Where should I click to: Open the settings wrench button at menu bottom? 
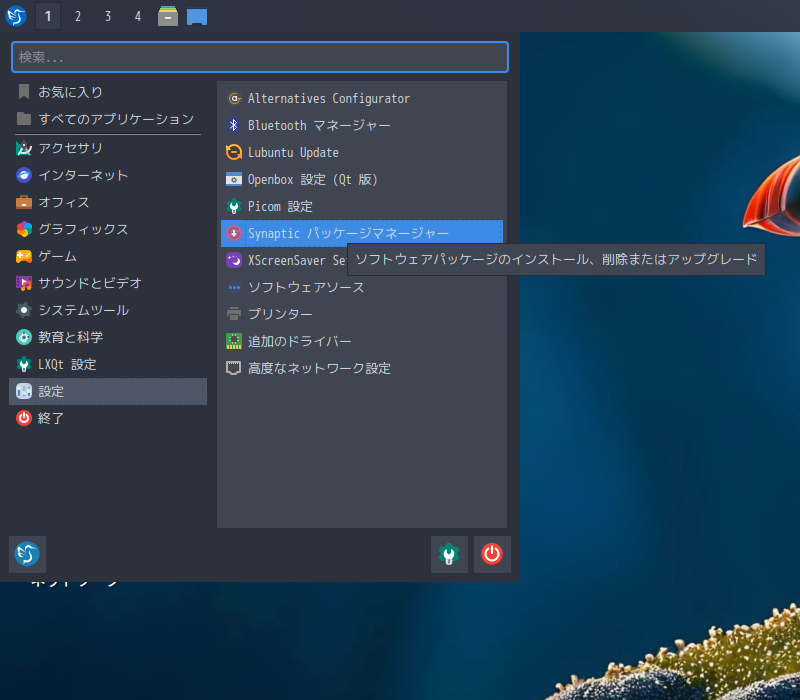[x=449, y=554]
